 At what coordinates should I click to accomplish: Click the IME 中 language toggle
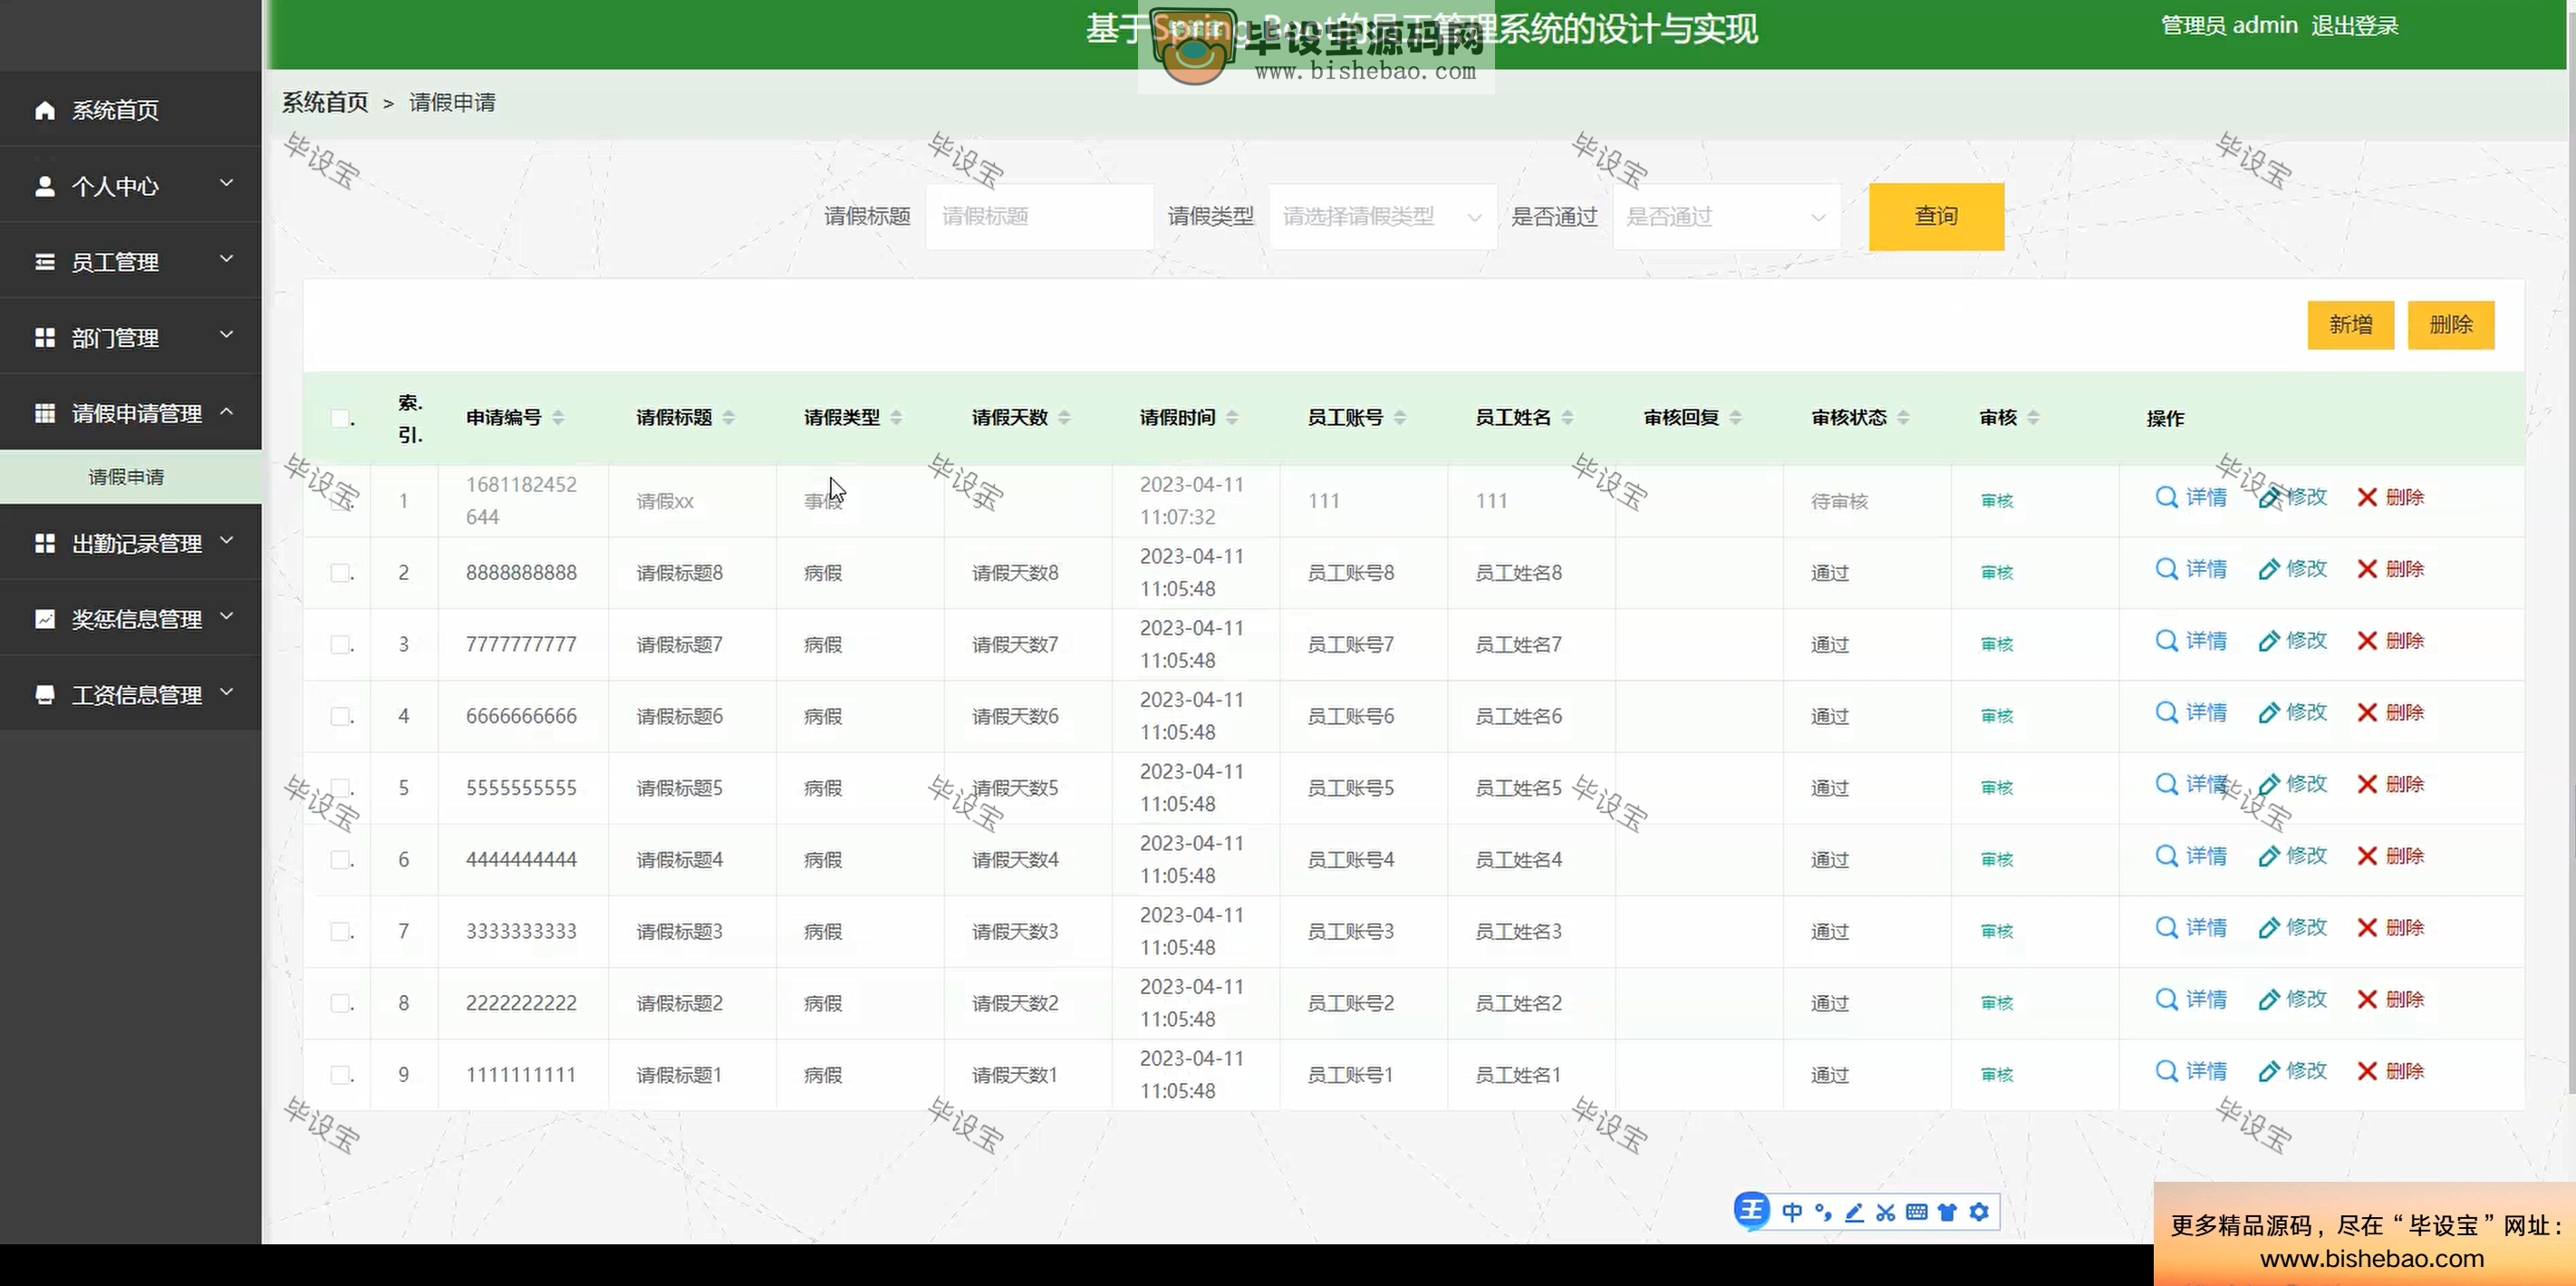(x=1791, y=1212)
